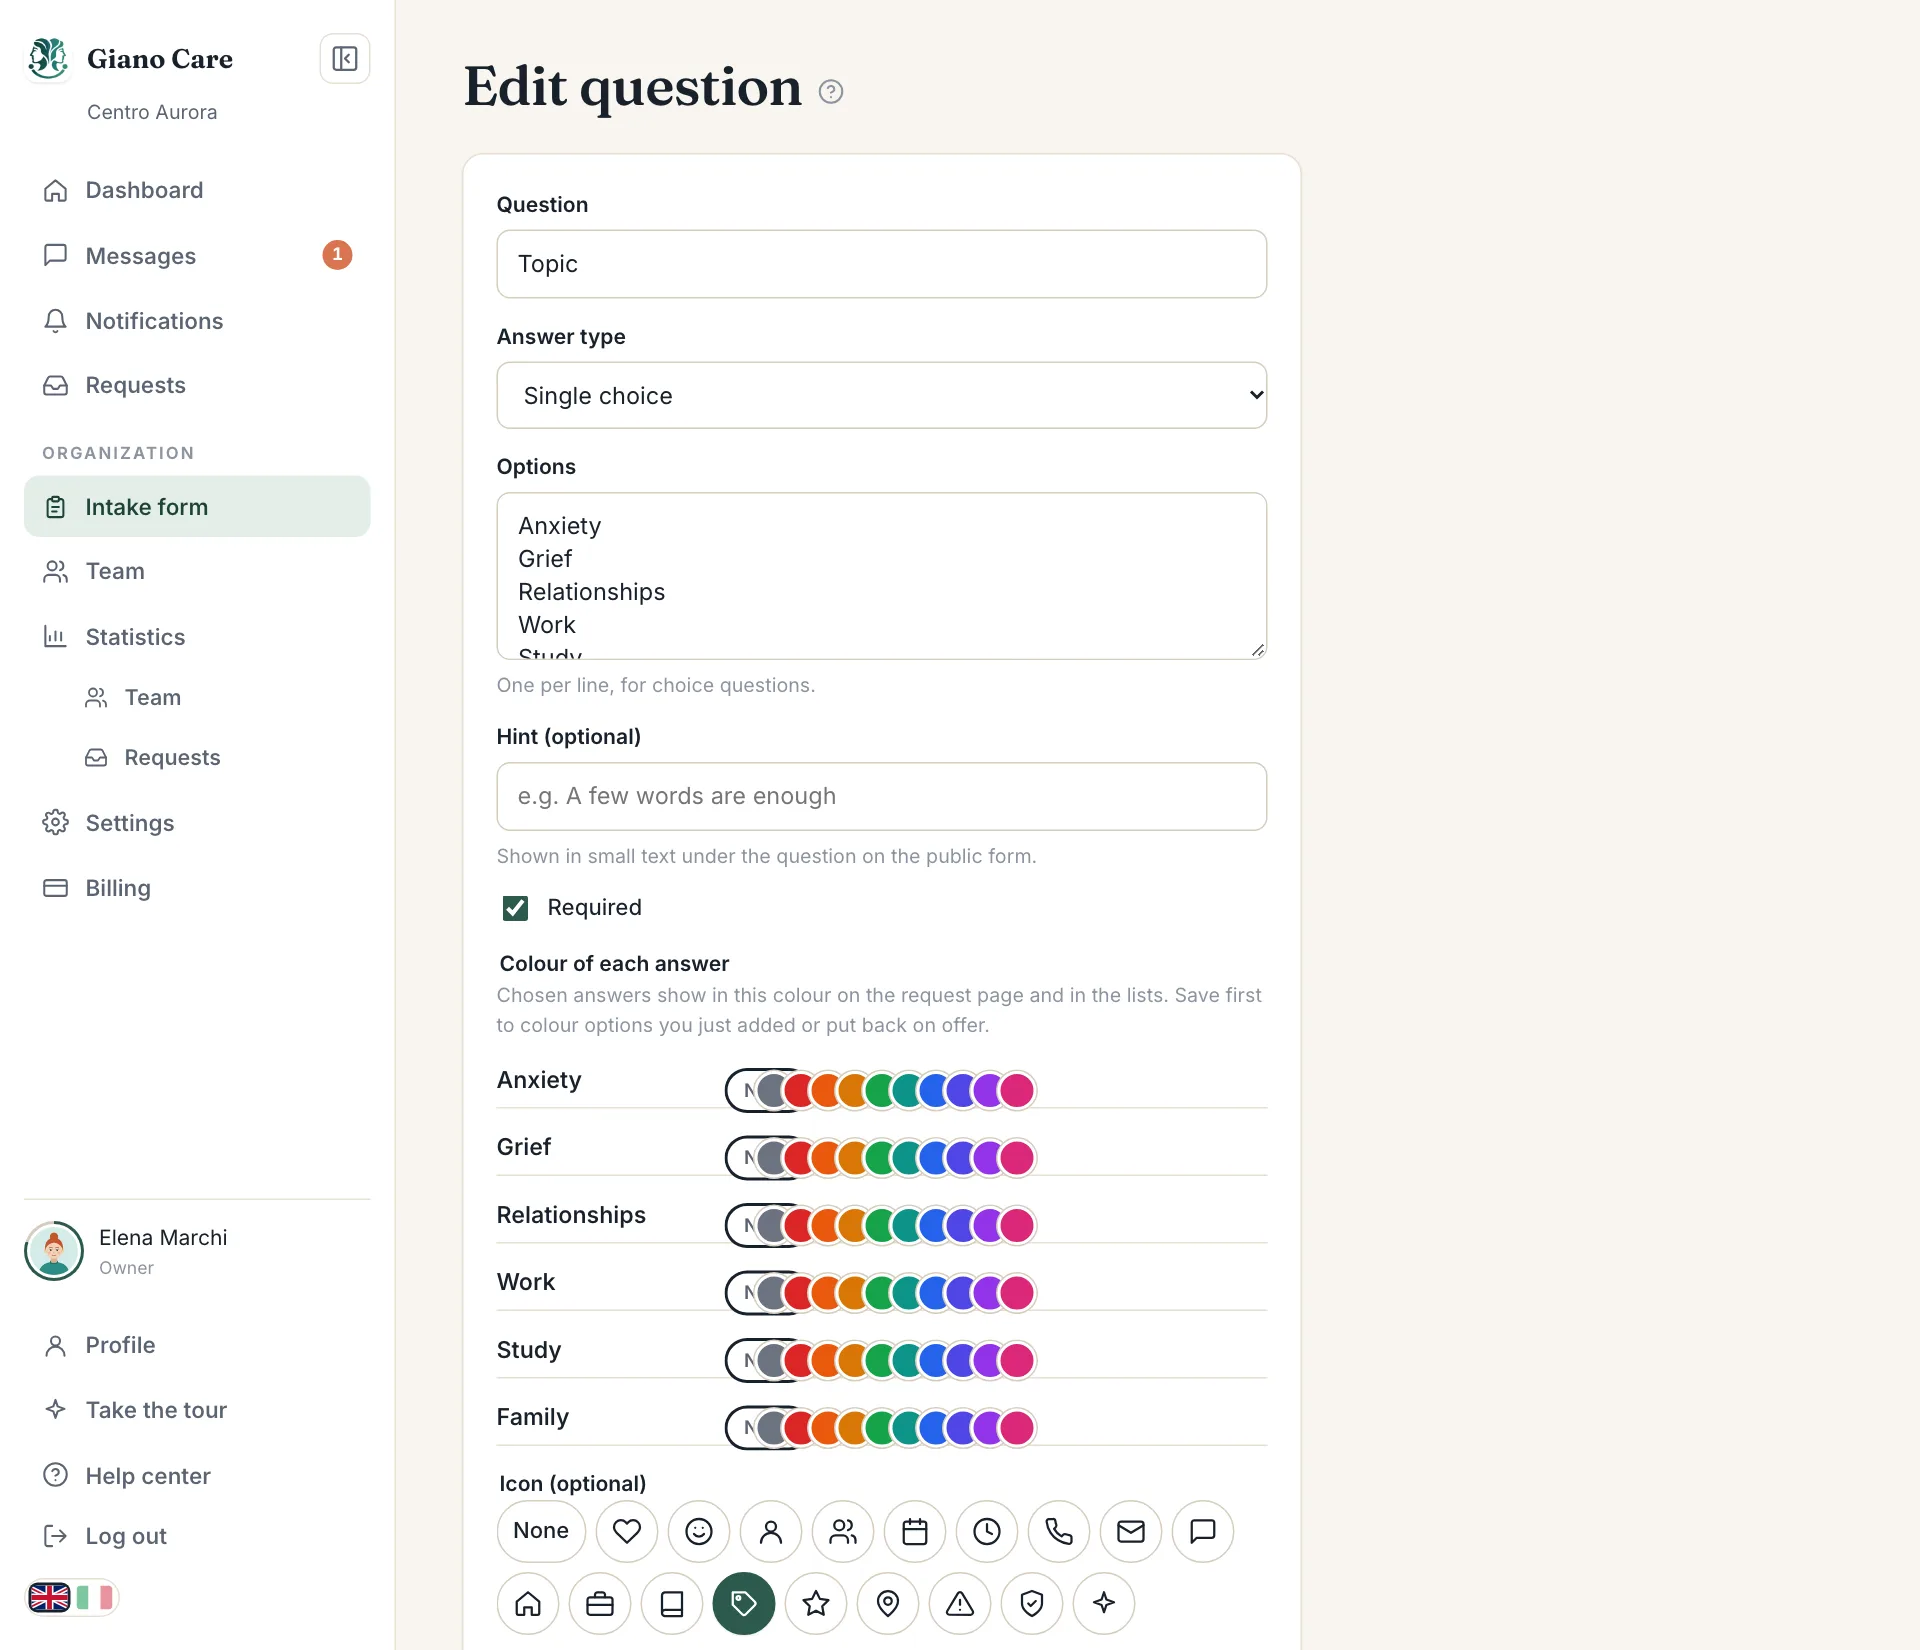Pick the pink colour for Work

click(x=1017, y=1293)
